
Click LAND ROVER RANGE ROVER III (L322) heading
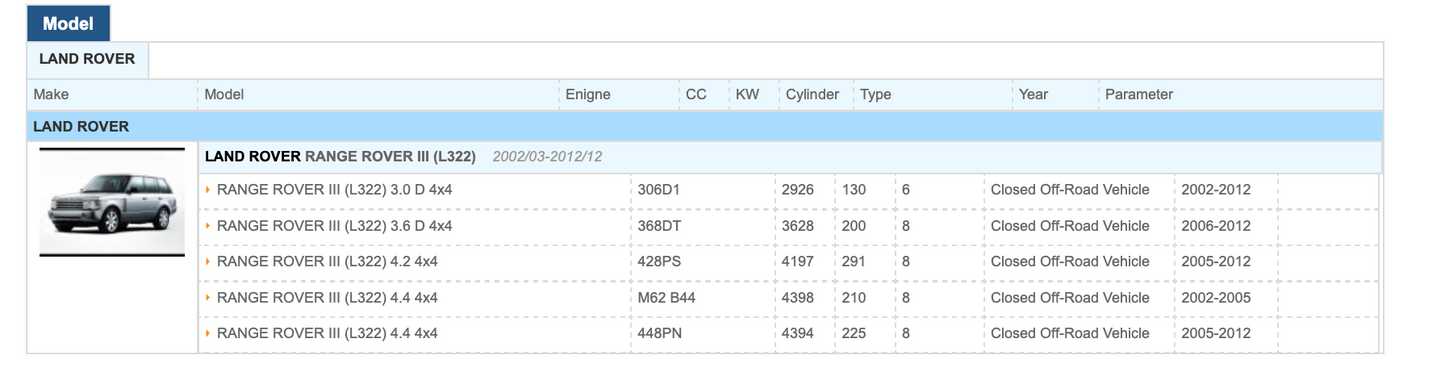(x=340, y=157)
